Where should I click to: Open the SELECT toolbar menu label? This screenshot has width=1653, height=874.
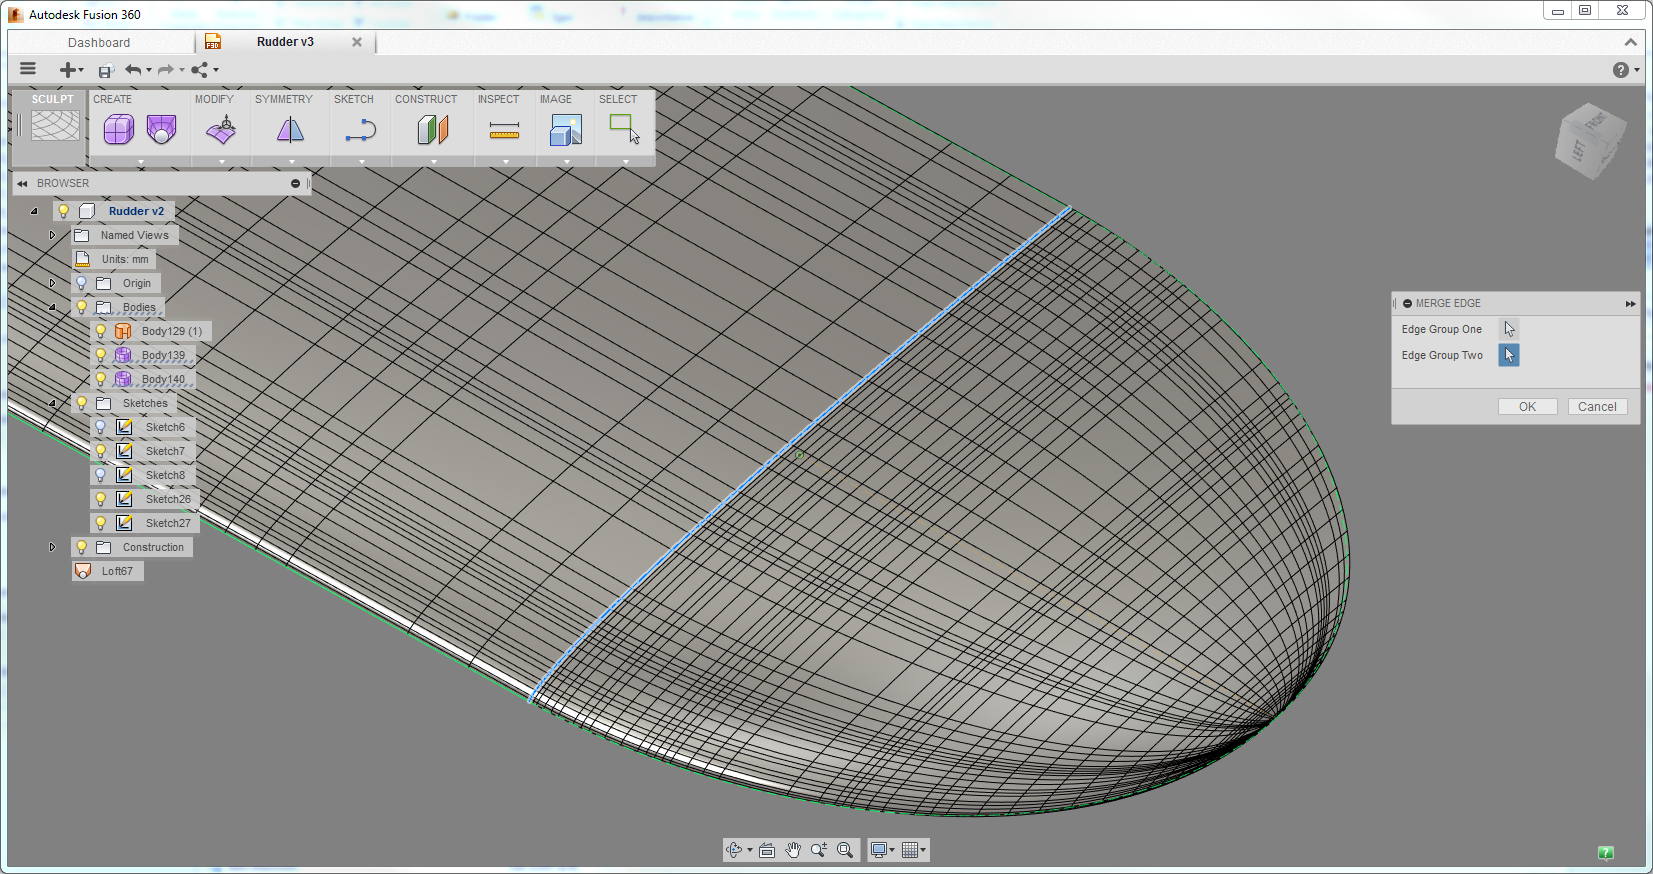(x=617, y=99)
